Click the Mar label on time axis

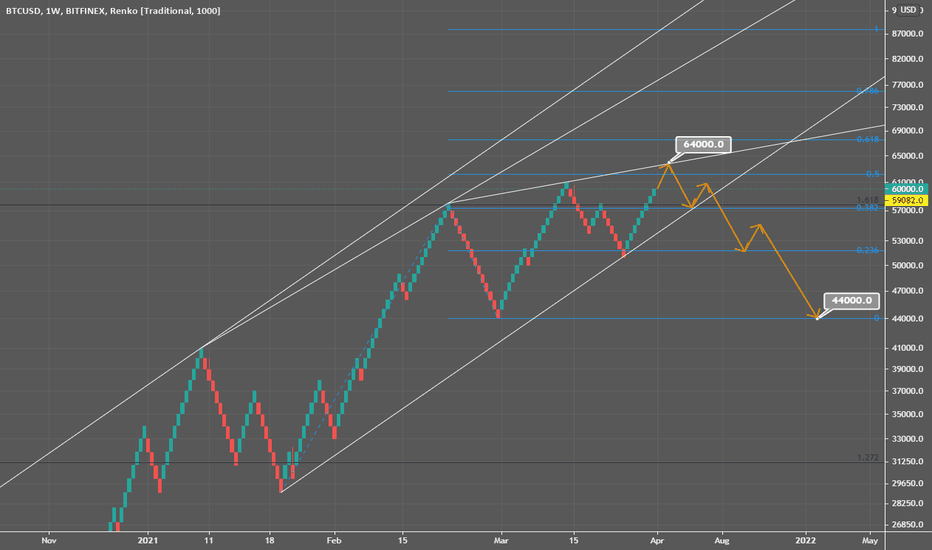pos(501,540)
